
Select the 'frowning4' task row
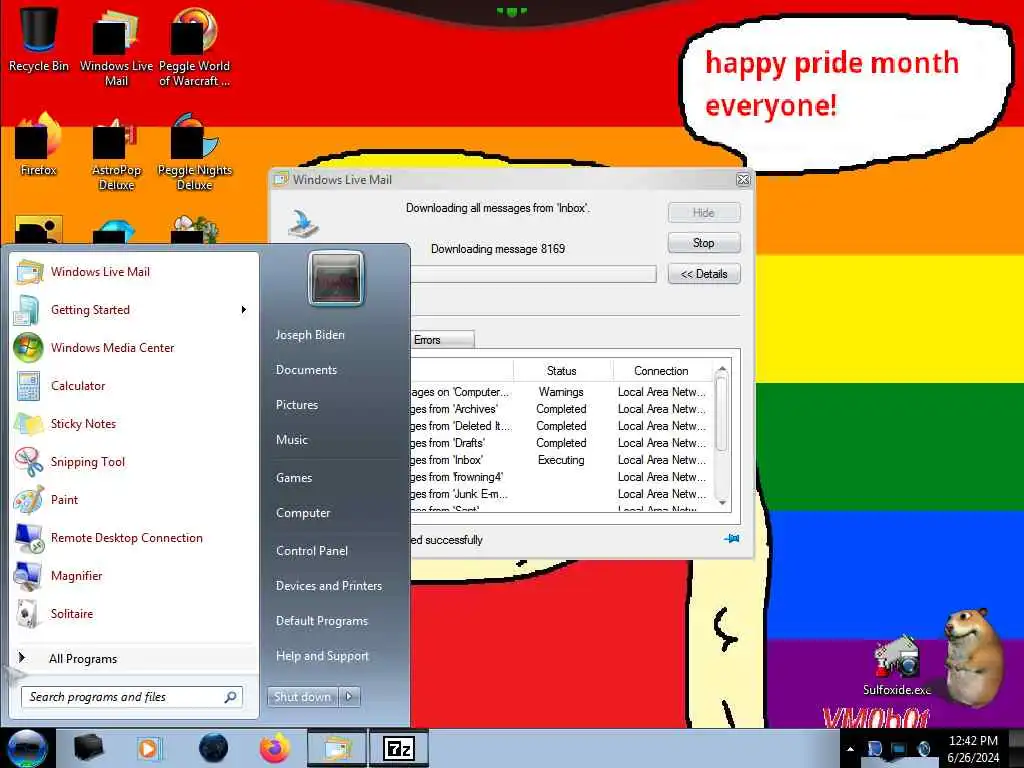pyautogui.click(x=562, y=477)
